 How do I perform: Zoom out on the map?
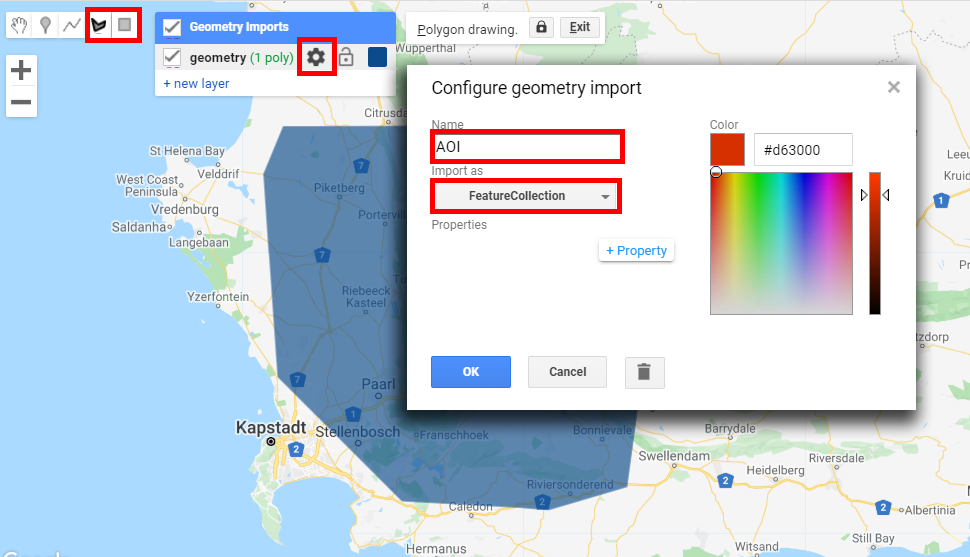point(21,102)
